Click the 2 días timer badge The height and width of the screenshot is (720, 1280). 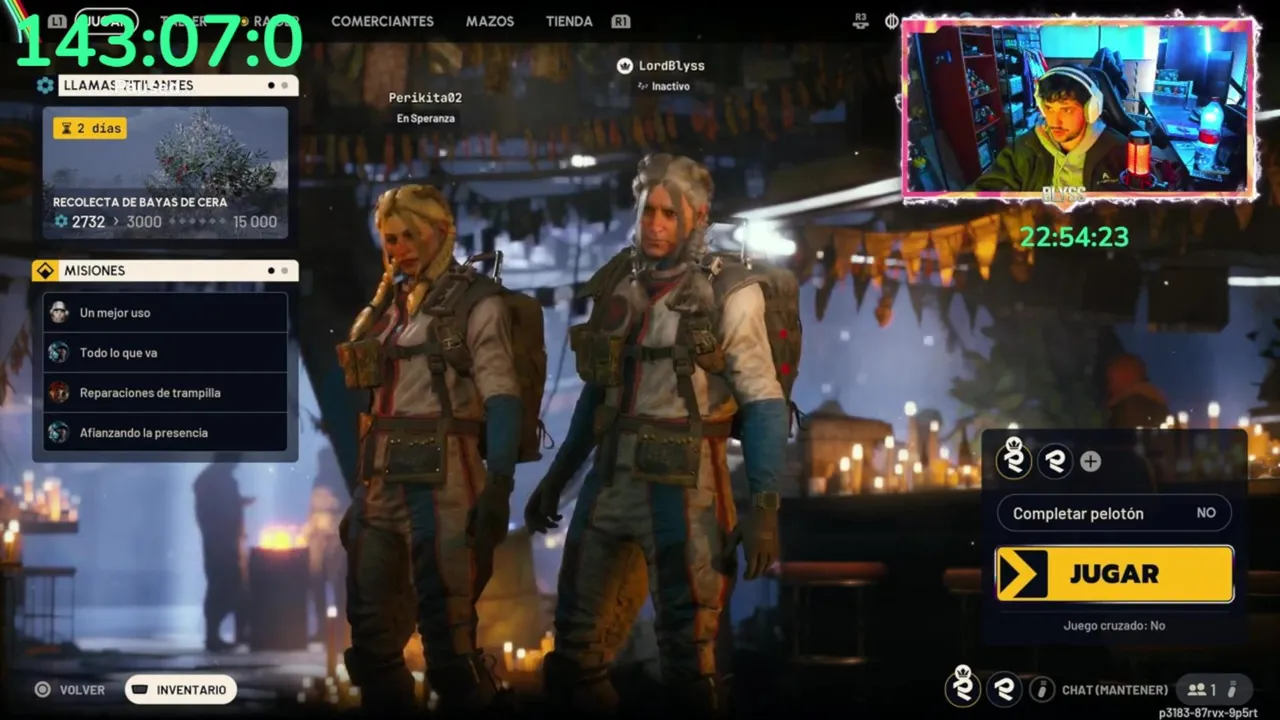tap(90, 128)
